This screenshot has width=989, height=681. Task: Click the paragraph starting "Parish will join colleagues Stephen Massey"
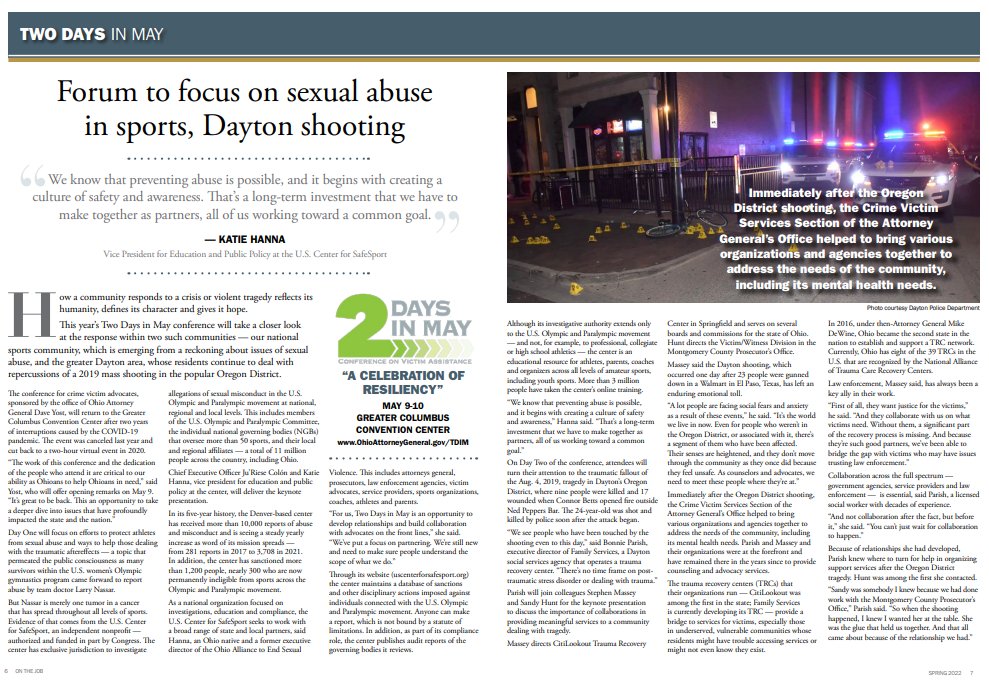coord(582,612)
